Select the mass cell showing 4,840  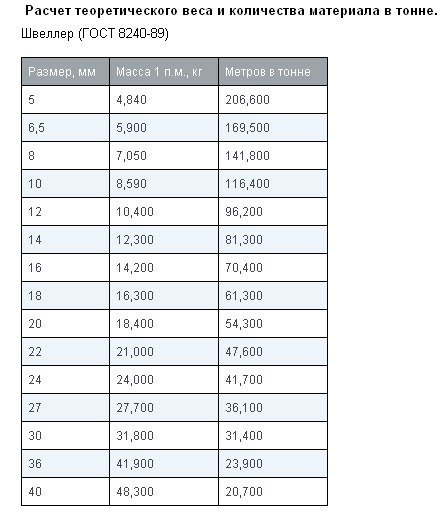point(164,100)
